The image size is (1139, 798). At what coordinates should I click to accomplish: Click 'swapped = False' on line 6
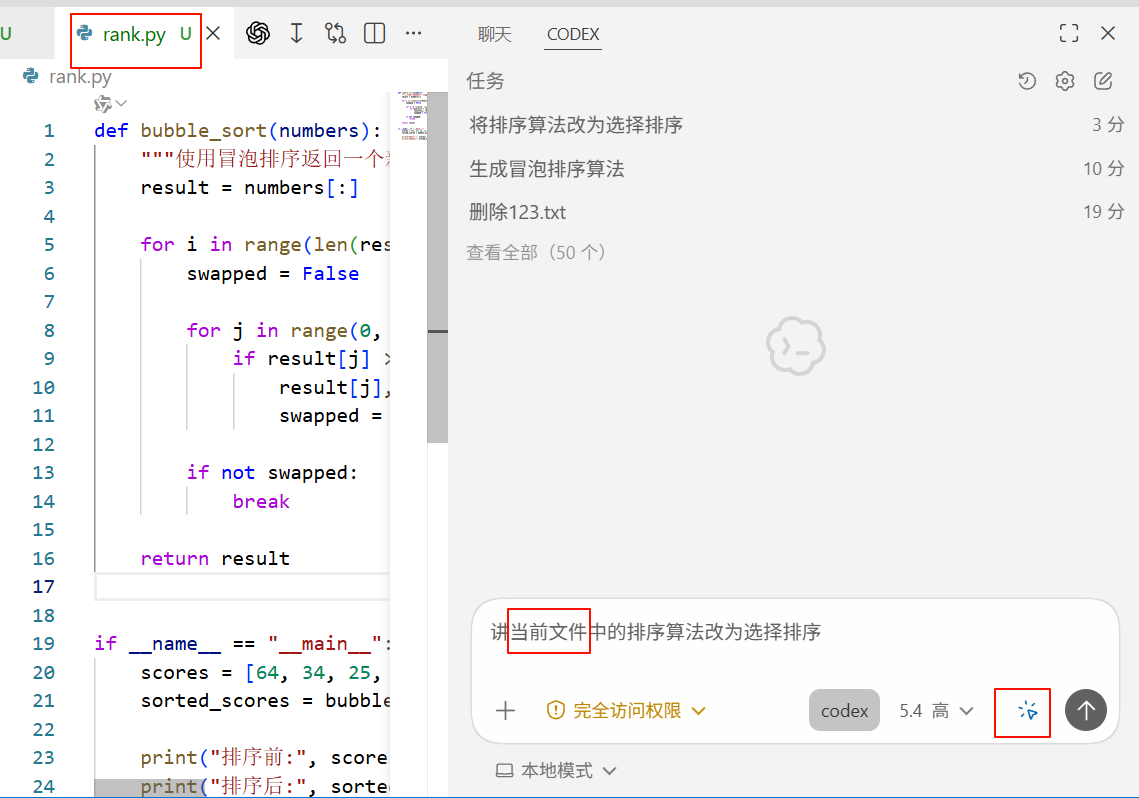(x=273, y=274)
